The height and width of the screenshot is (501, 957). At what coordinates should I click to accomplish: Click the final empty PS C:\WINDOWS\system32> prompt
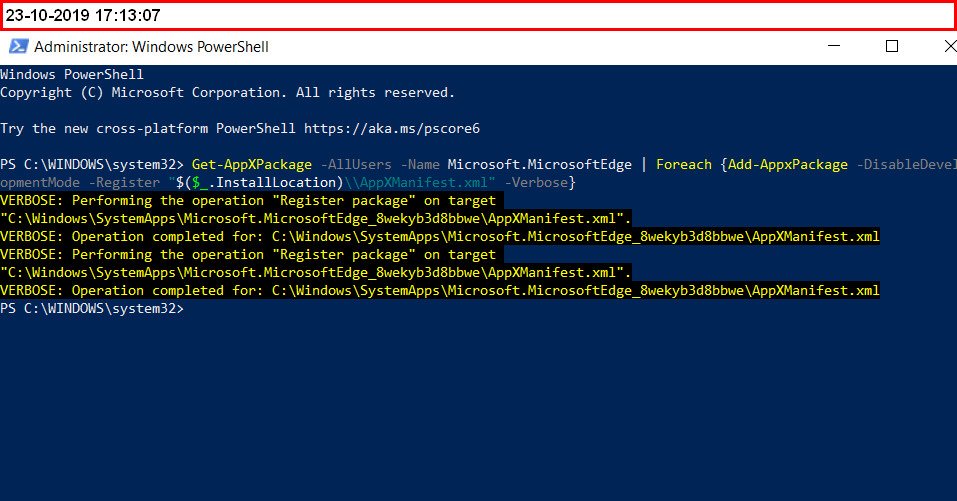click(92, 309)
